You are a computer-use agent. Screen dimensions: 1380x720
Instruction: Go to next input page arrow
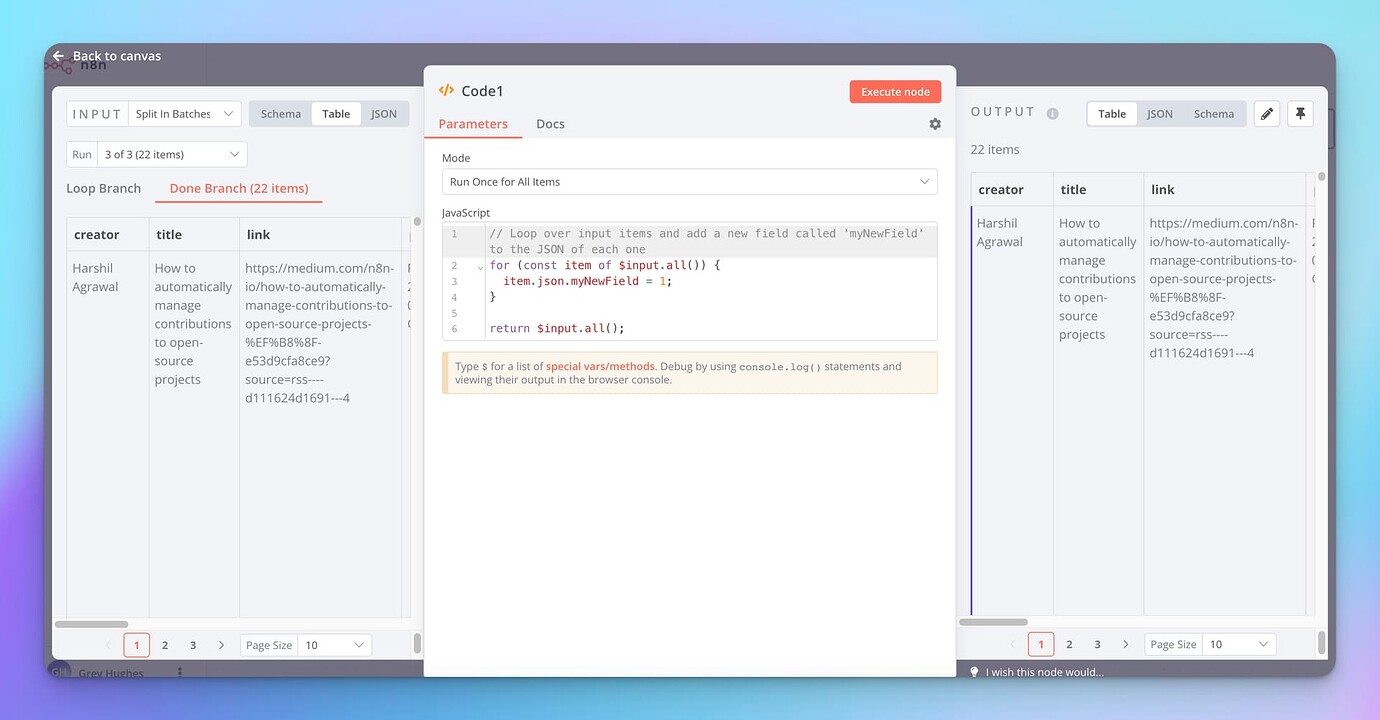[222, 645]
